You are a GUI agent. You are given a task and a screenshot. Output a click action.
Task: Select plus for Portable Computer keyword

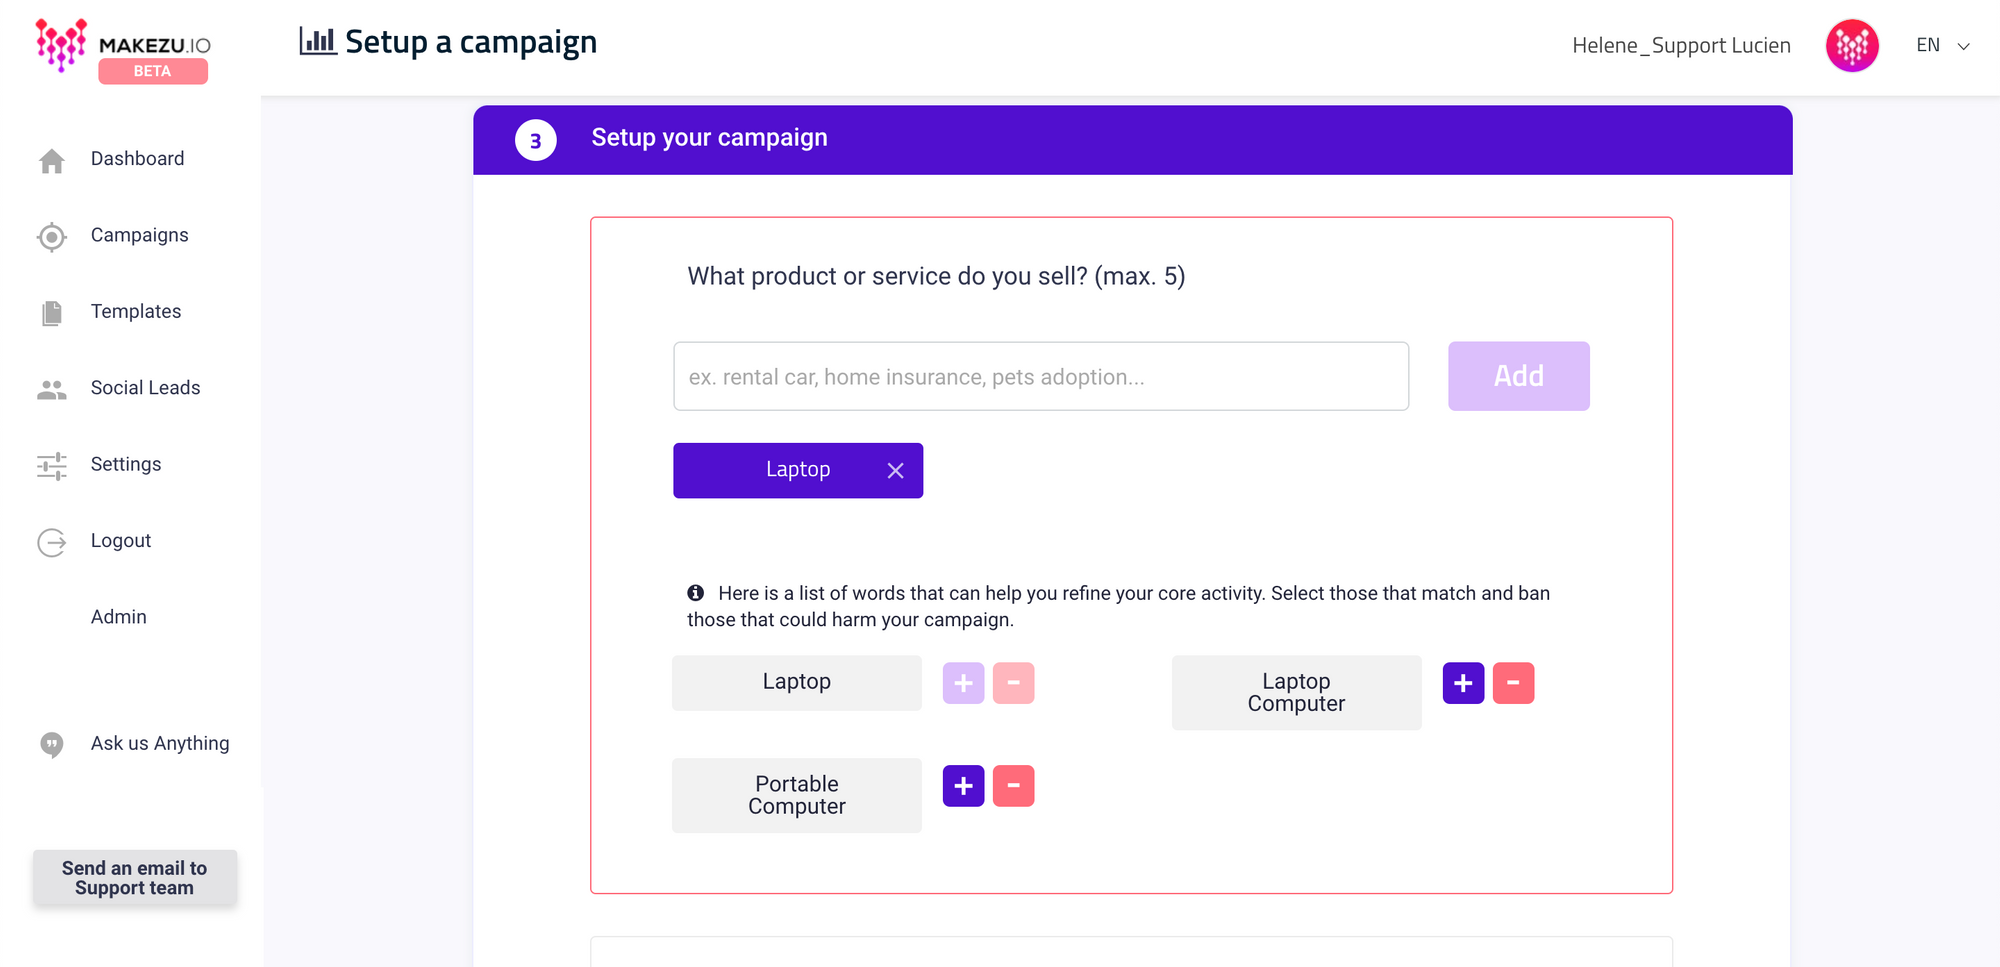pyautogui.click(x=963, y=786)
